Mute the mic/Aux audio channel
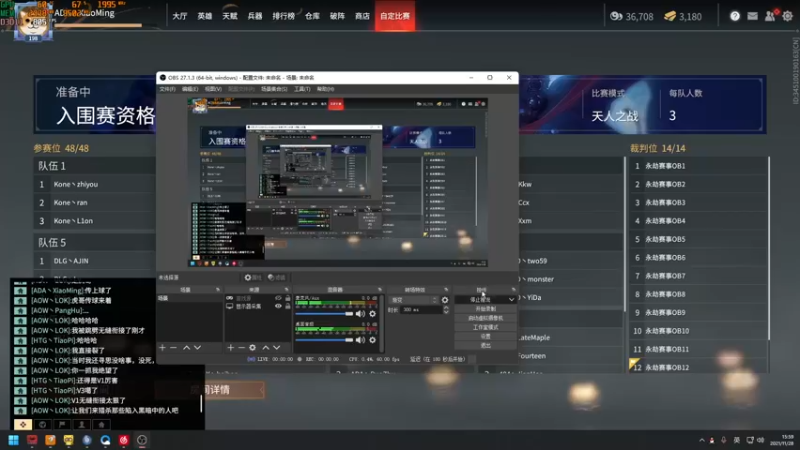This screenshot has width=800, height=450. click(360, 314)
